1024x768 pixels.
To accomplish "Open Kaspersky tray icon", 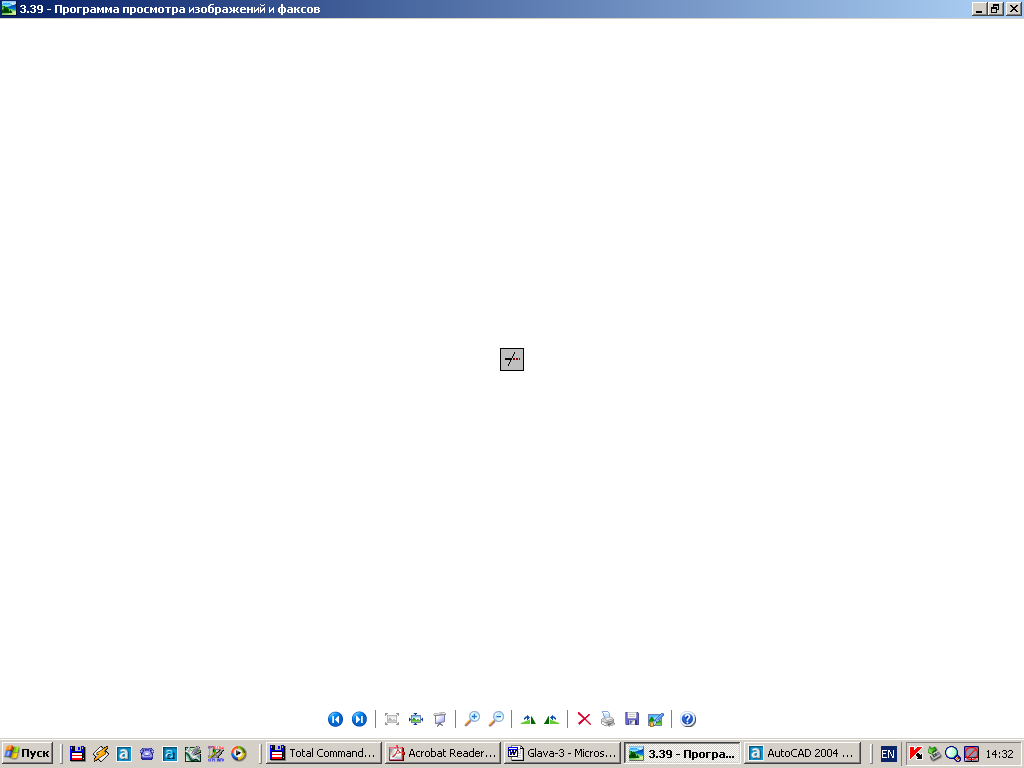I will (916, 754).
